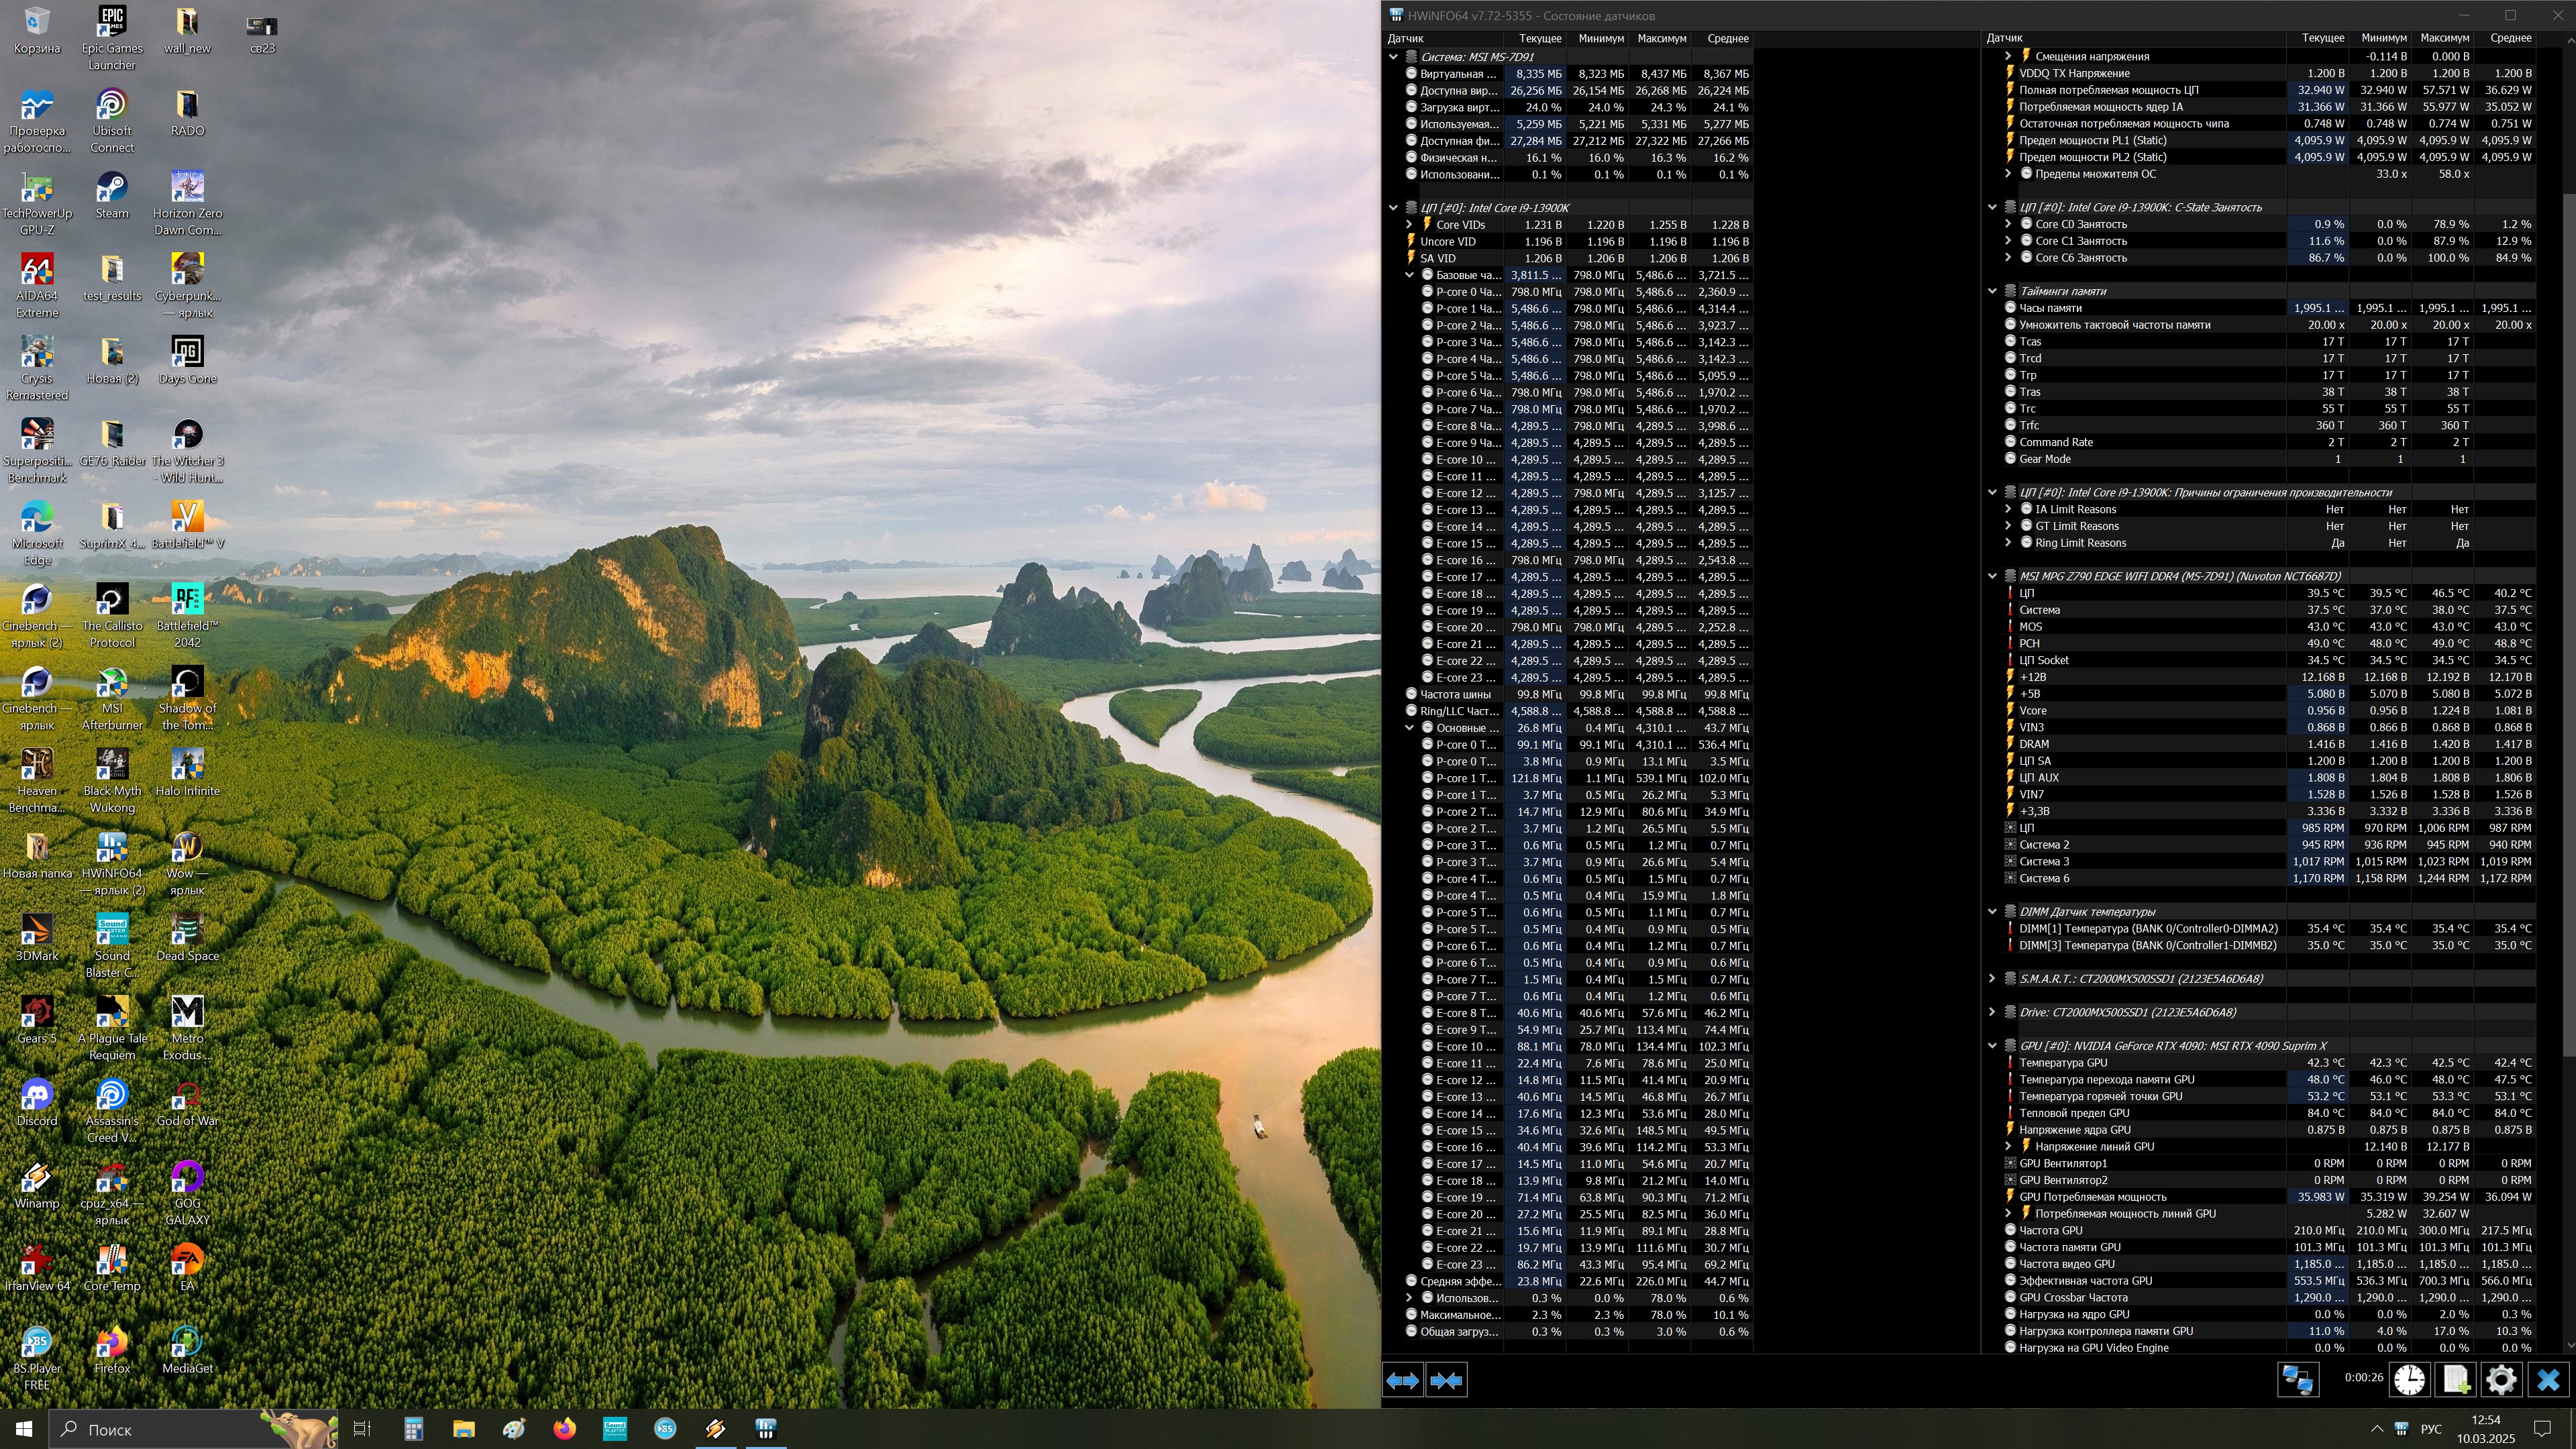Collapse the Тайминги памяти section
The height and width of the screenshot is (1449, 2576).
[x=1992, y=291]
